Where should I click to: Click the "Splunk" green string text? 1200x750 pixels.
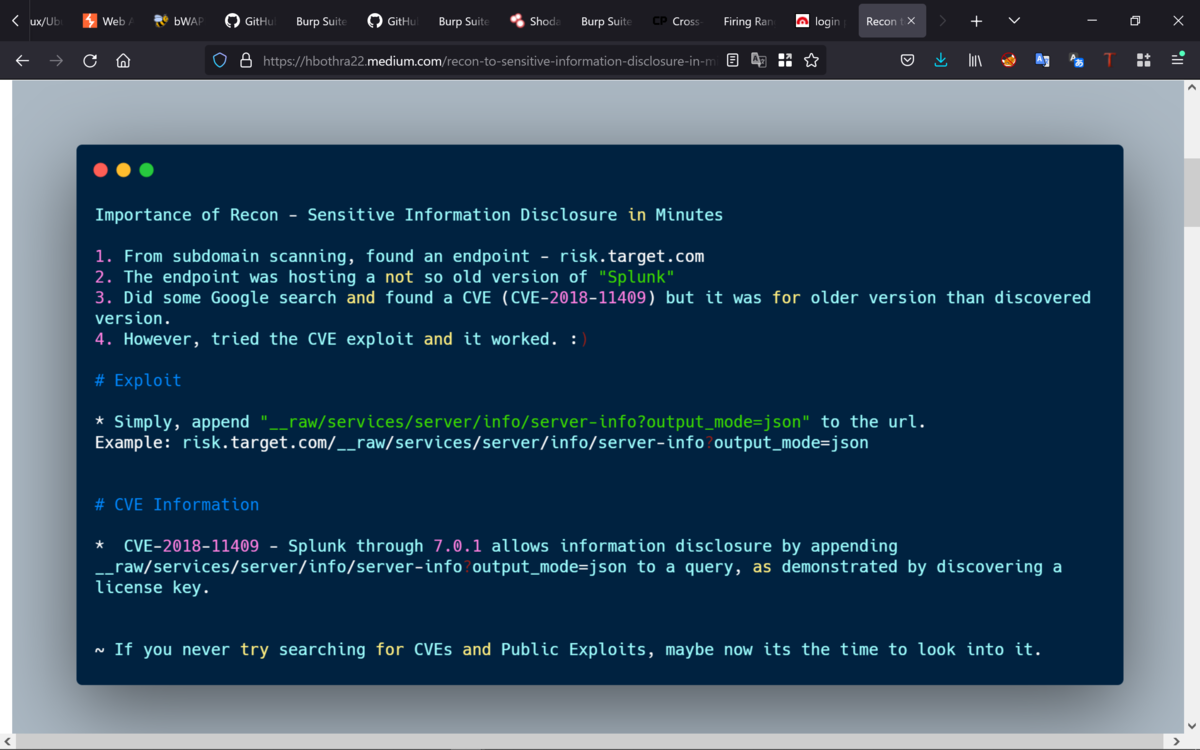click(637, 277)
